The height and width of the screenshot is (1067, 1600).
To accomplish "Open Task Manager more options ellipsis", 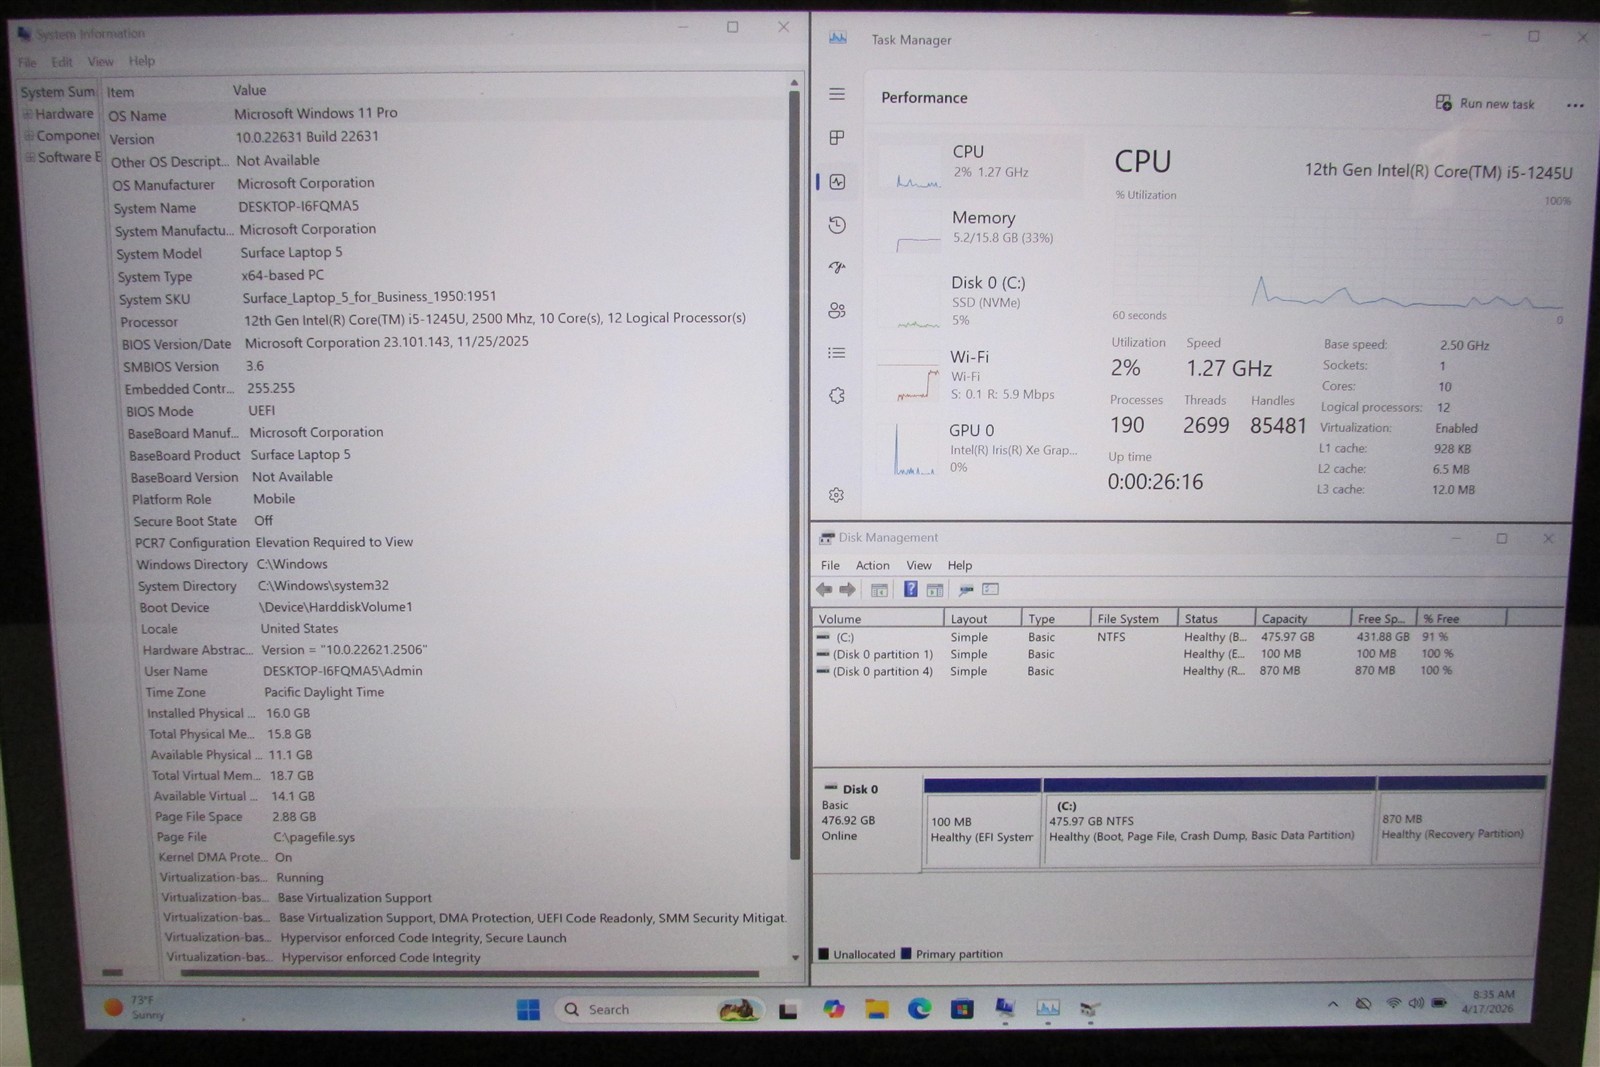I will 1575,105.
